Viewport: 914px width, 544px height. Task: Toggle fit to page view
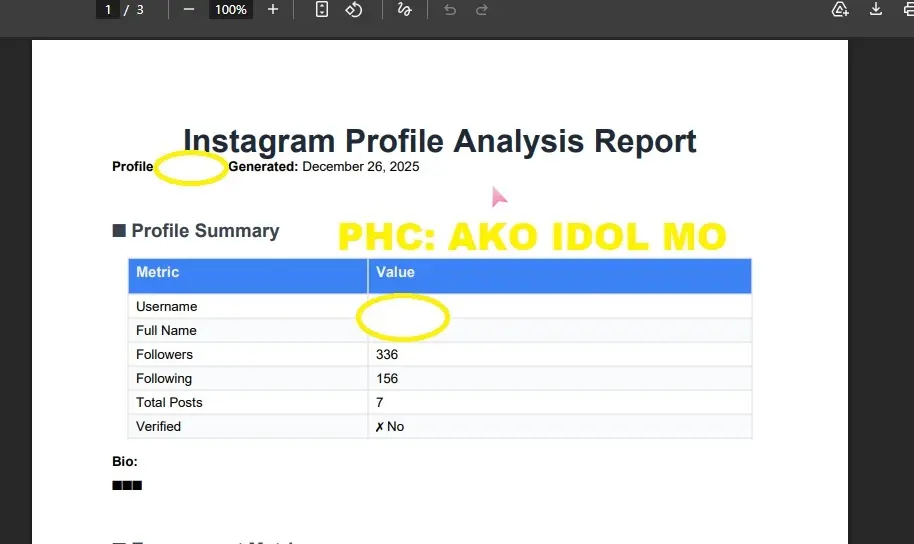tap(322, 9)
